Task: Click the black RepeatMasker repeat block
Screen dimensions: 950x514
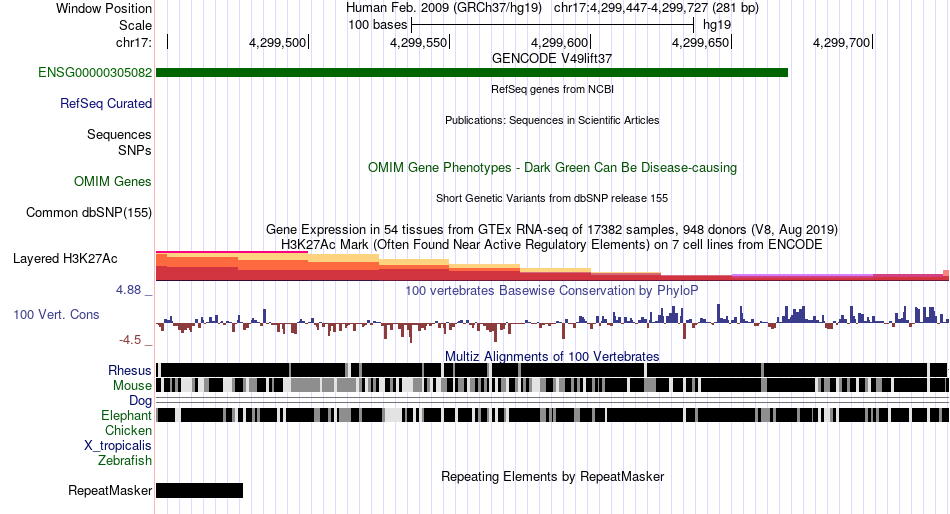Action: [199, 490]
